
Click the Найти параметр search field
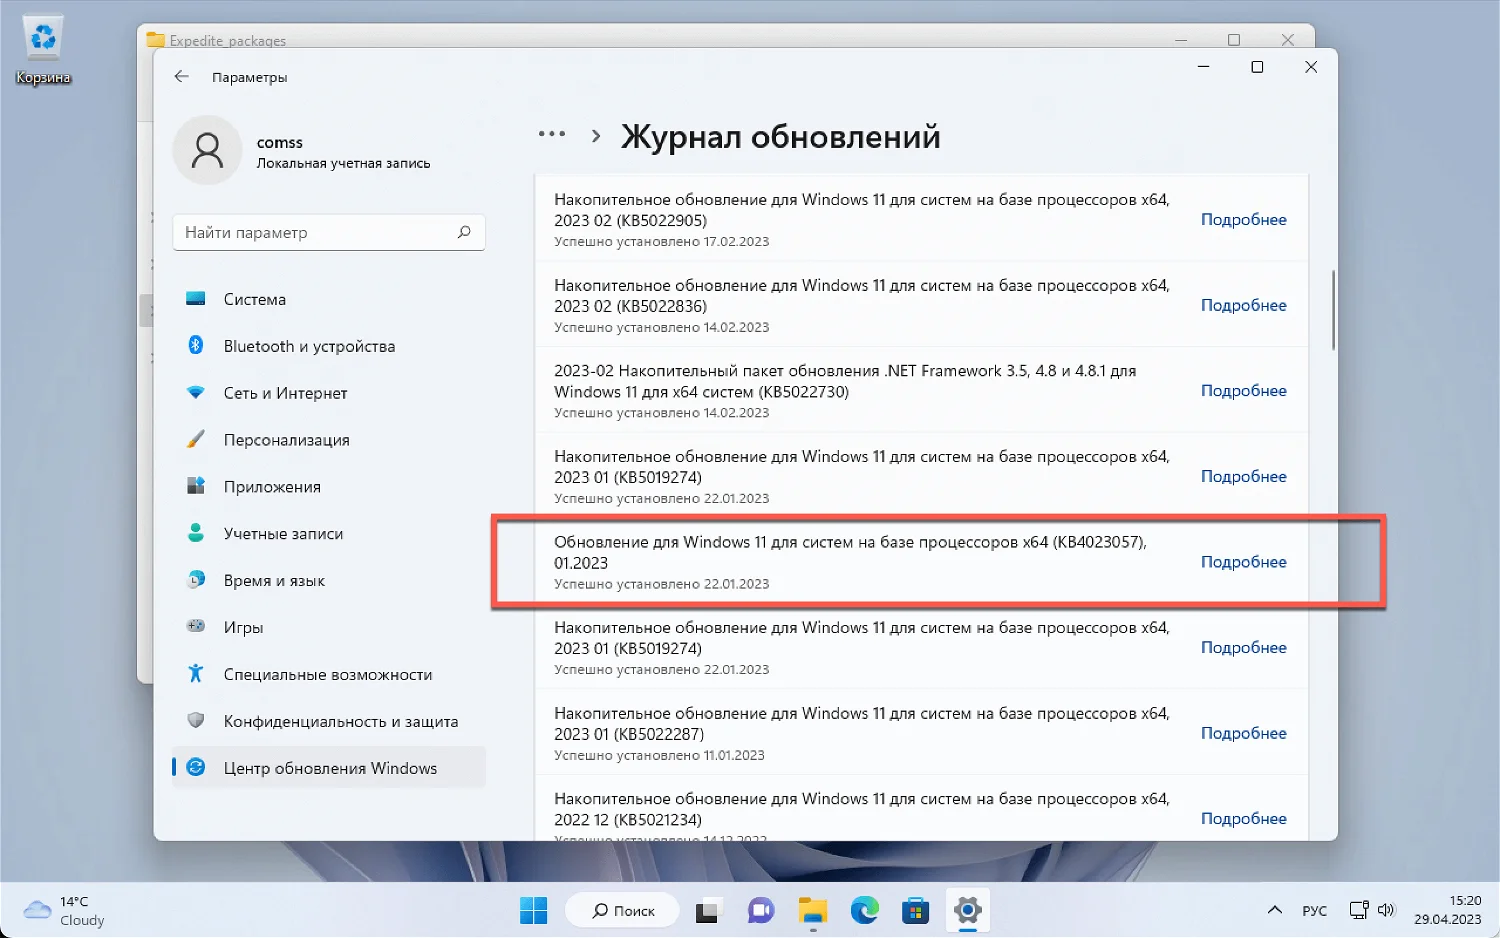(x=329, y=232)
